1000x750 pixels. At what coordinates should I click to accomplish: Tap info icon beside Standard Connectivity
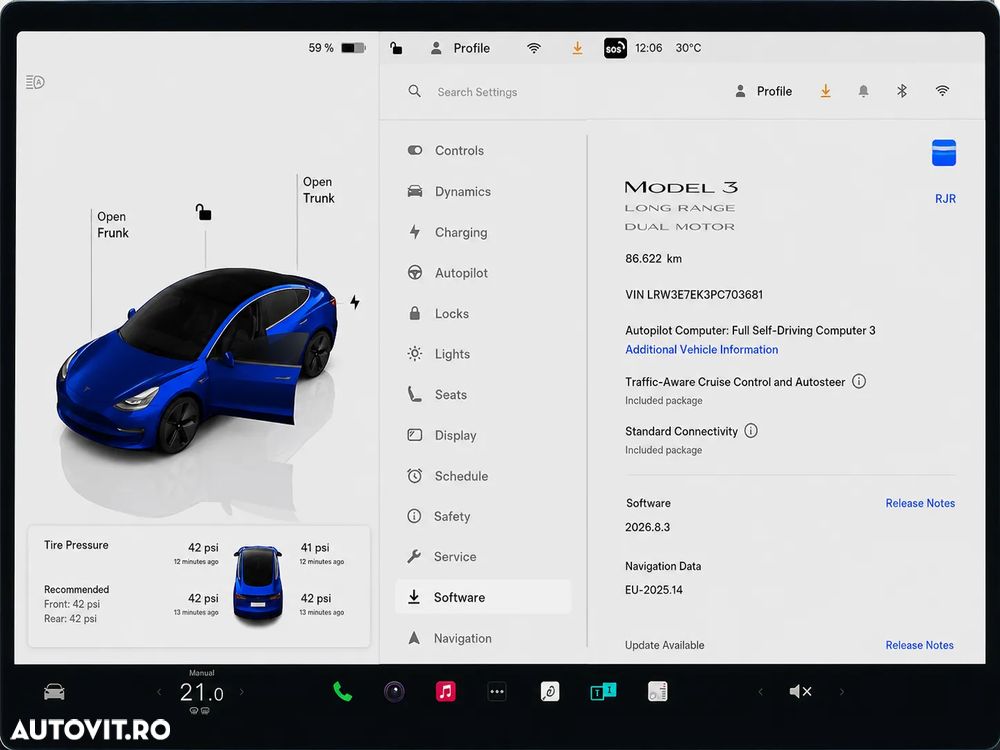pos(751,430)
